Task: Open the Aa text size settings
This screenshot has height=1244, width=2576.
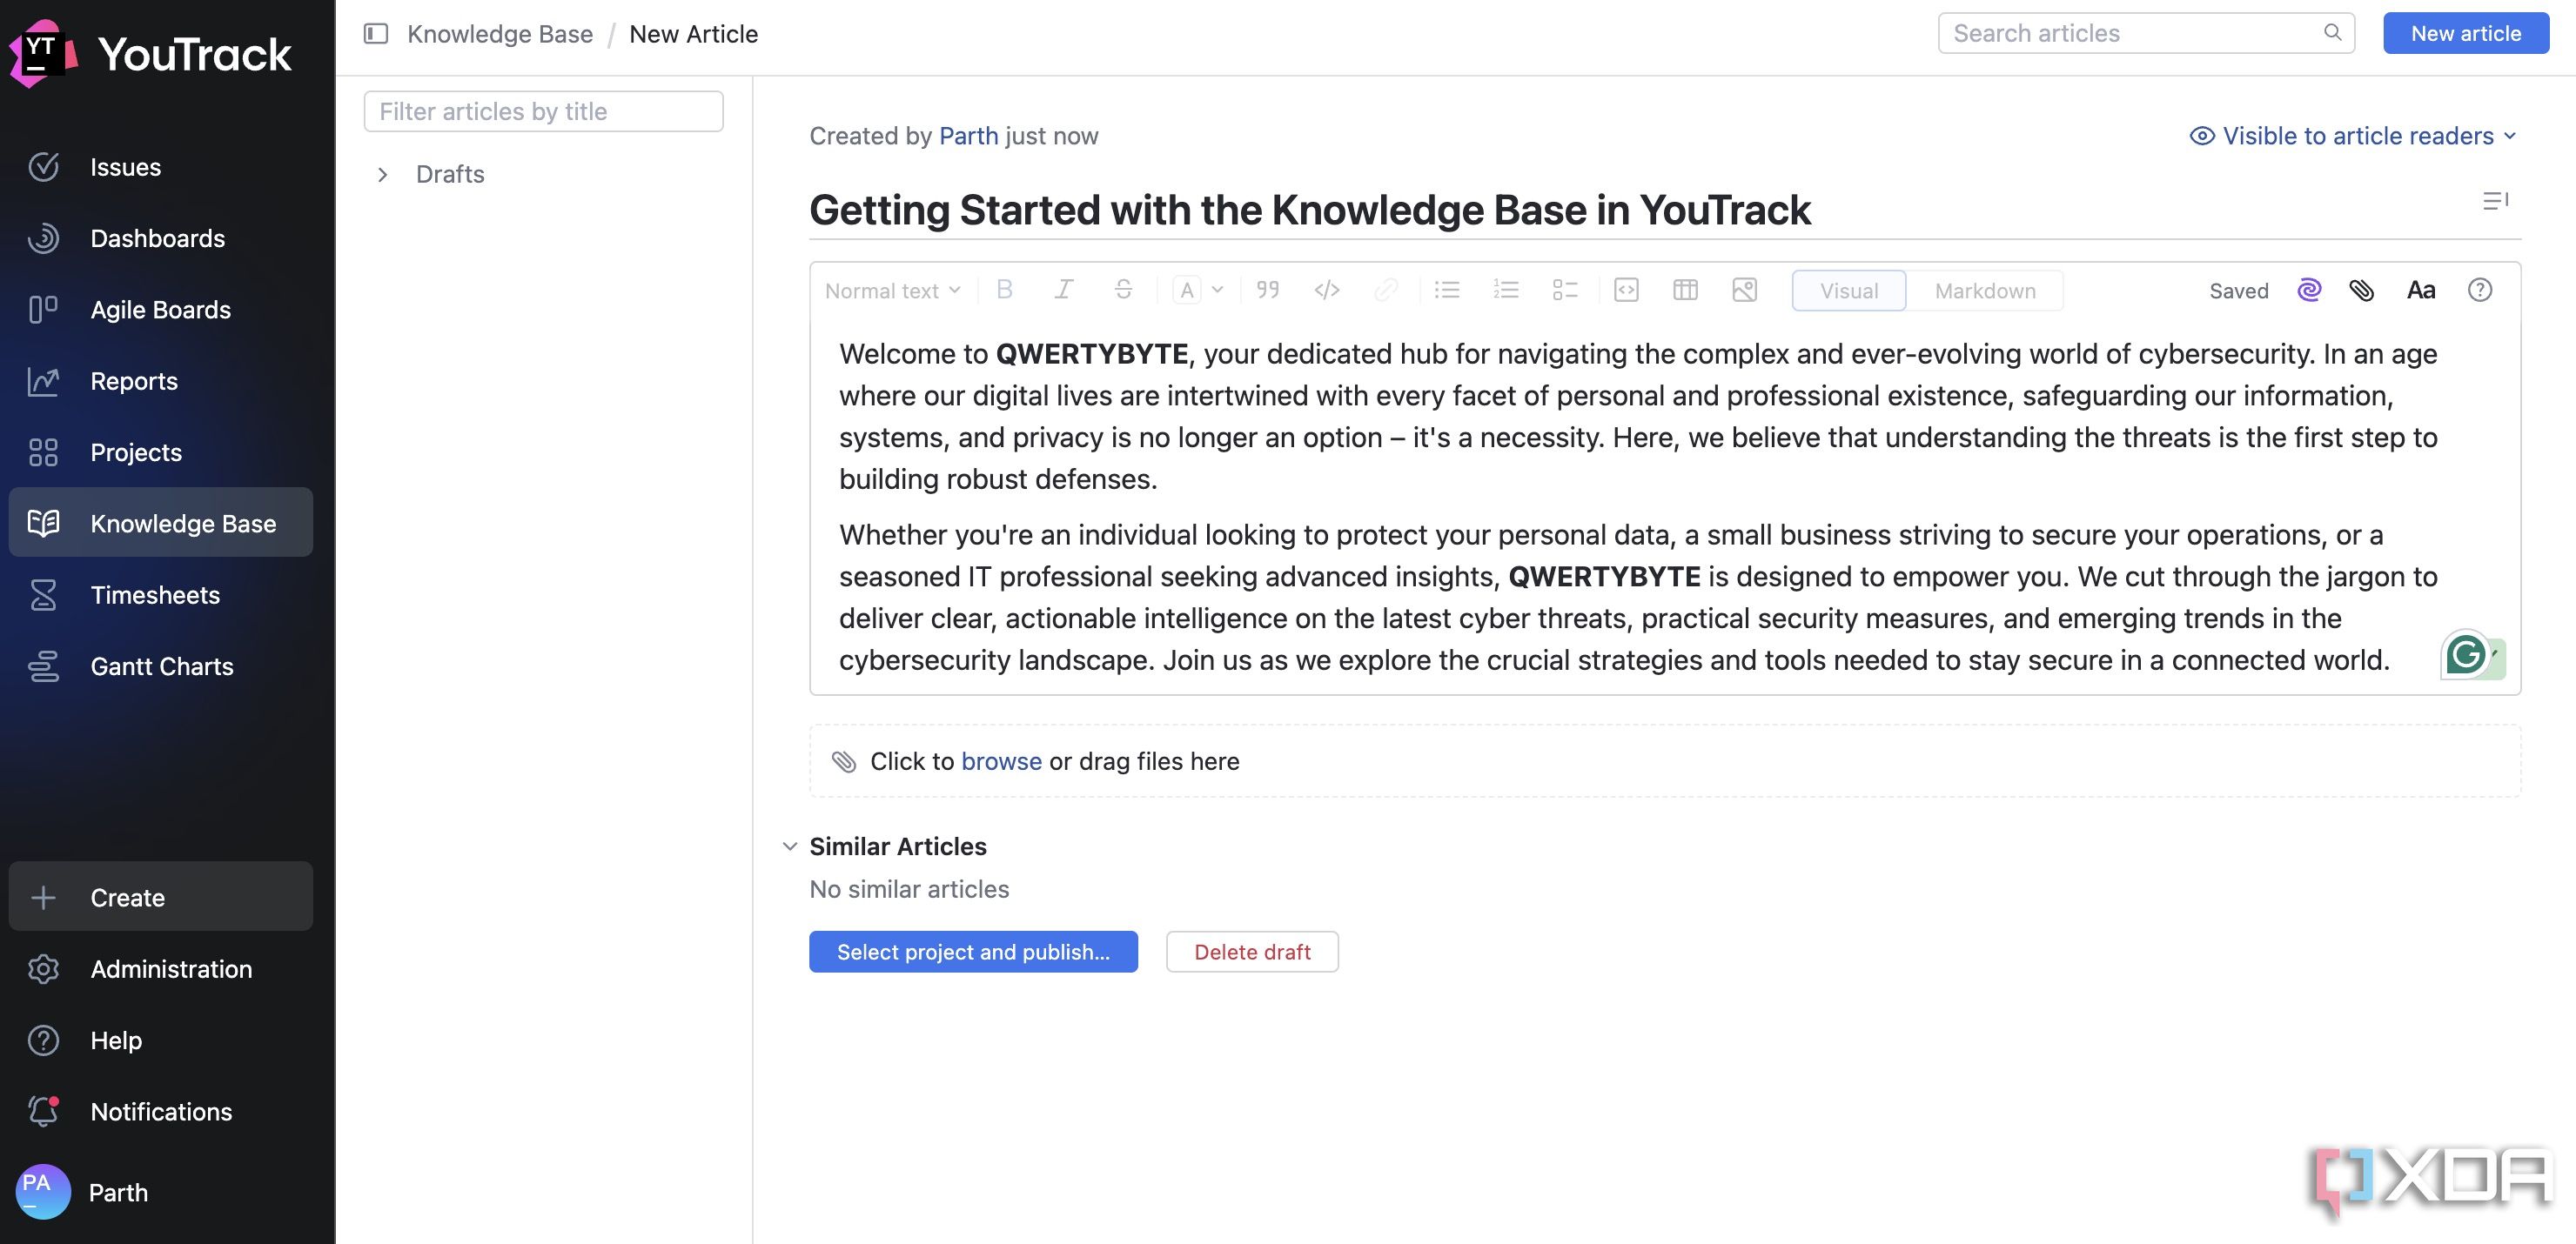Action: [2421, 290]
